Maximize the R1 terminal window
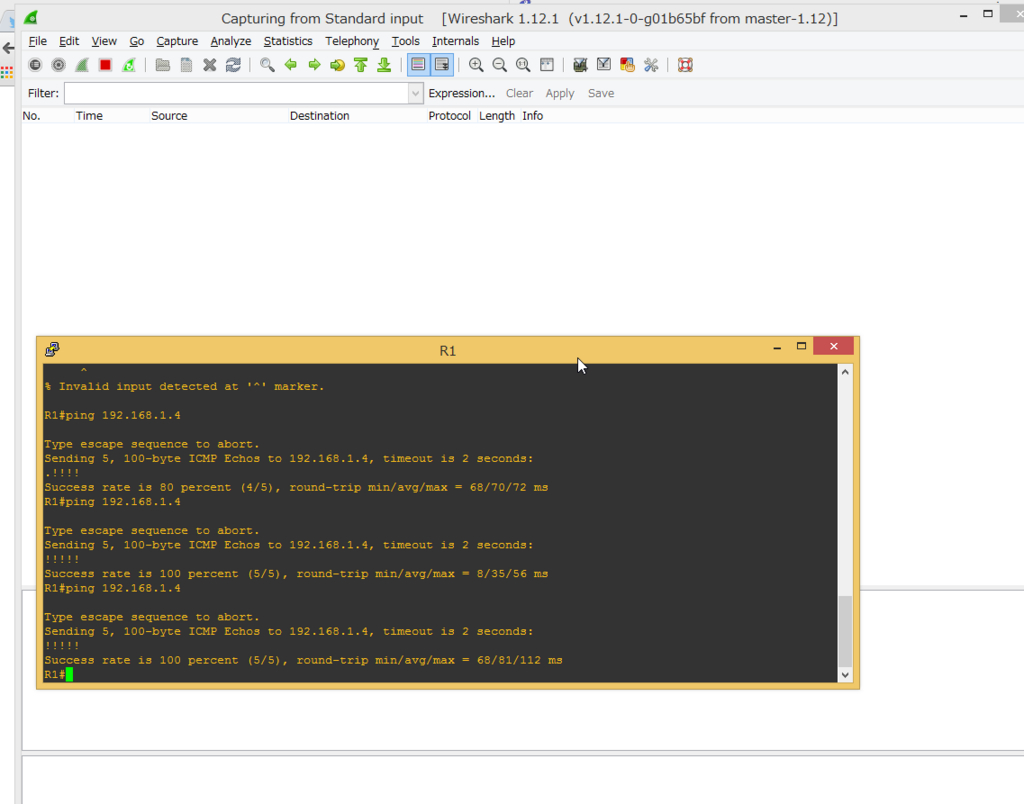 [x=801, y=346]
